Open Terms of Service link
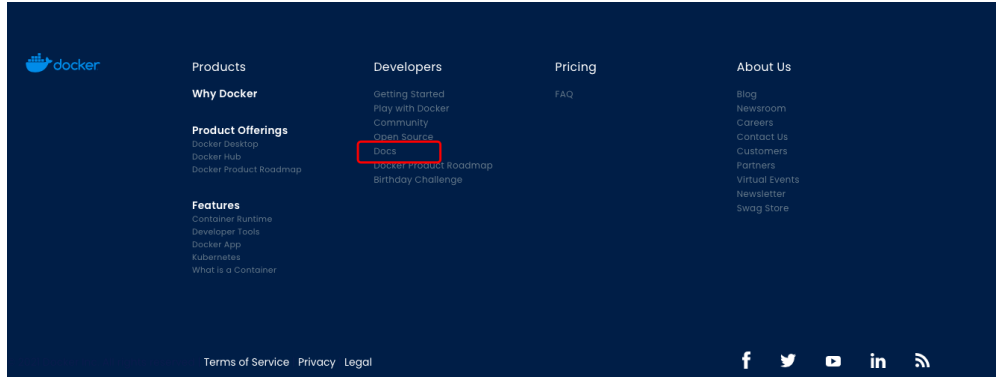 click(x=246, y=362)
